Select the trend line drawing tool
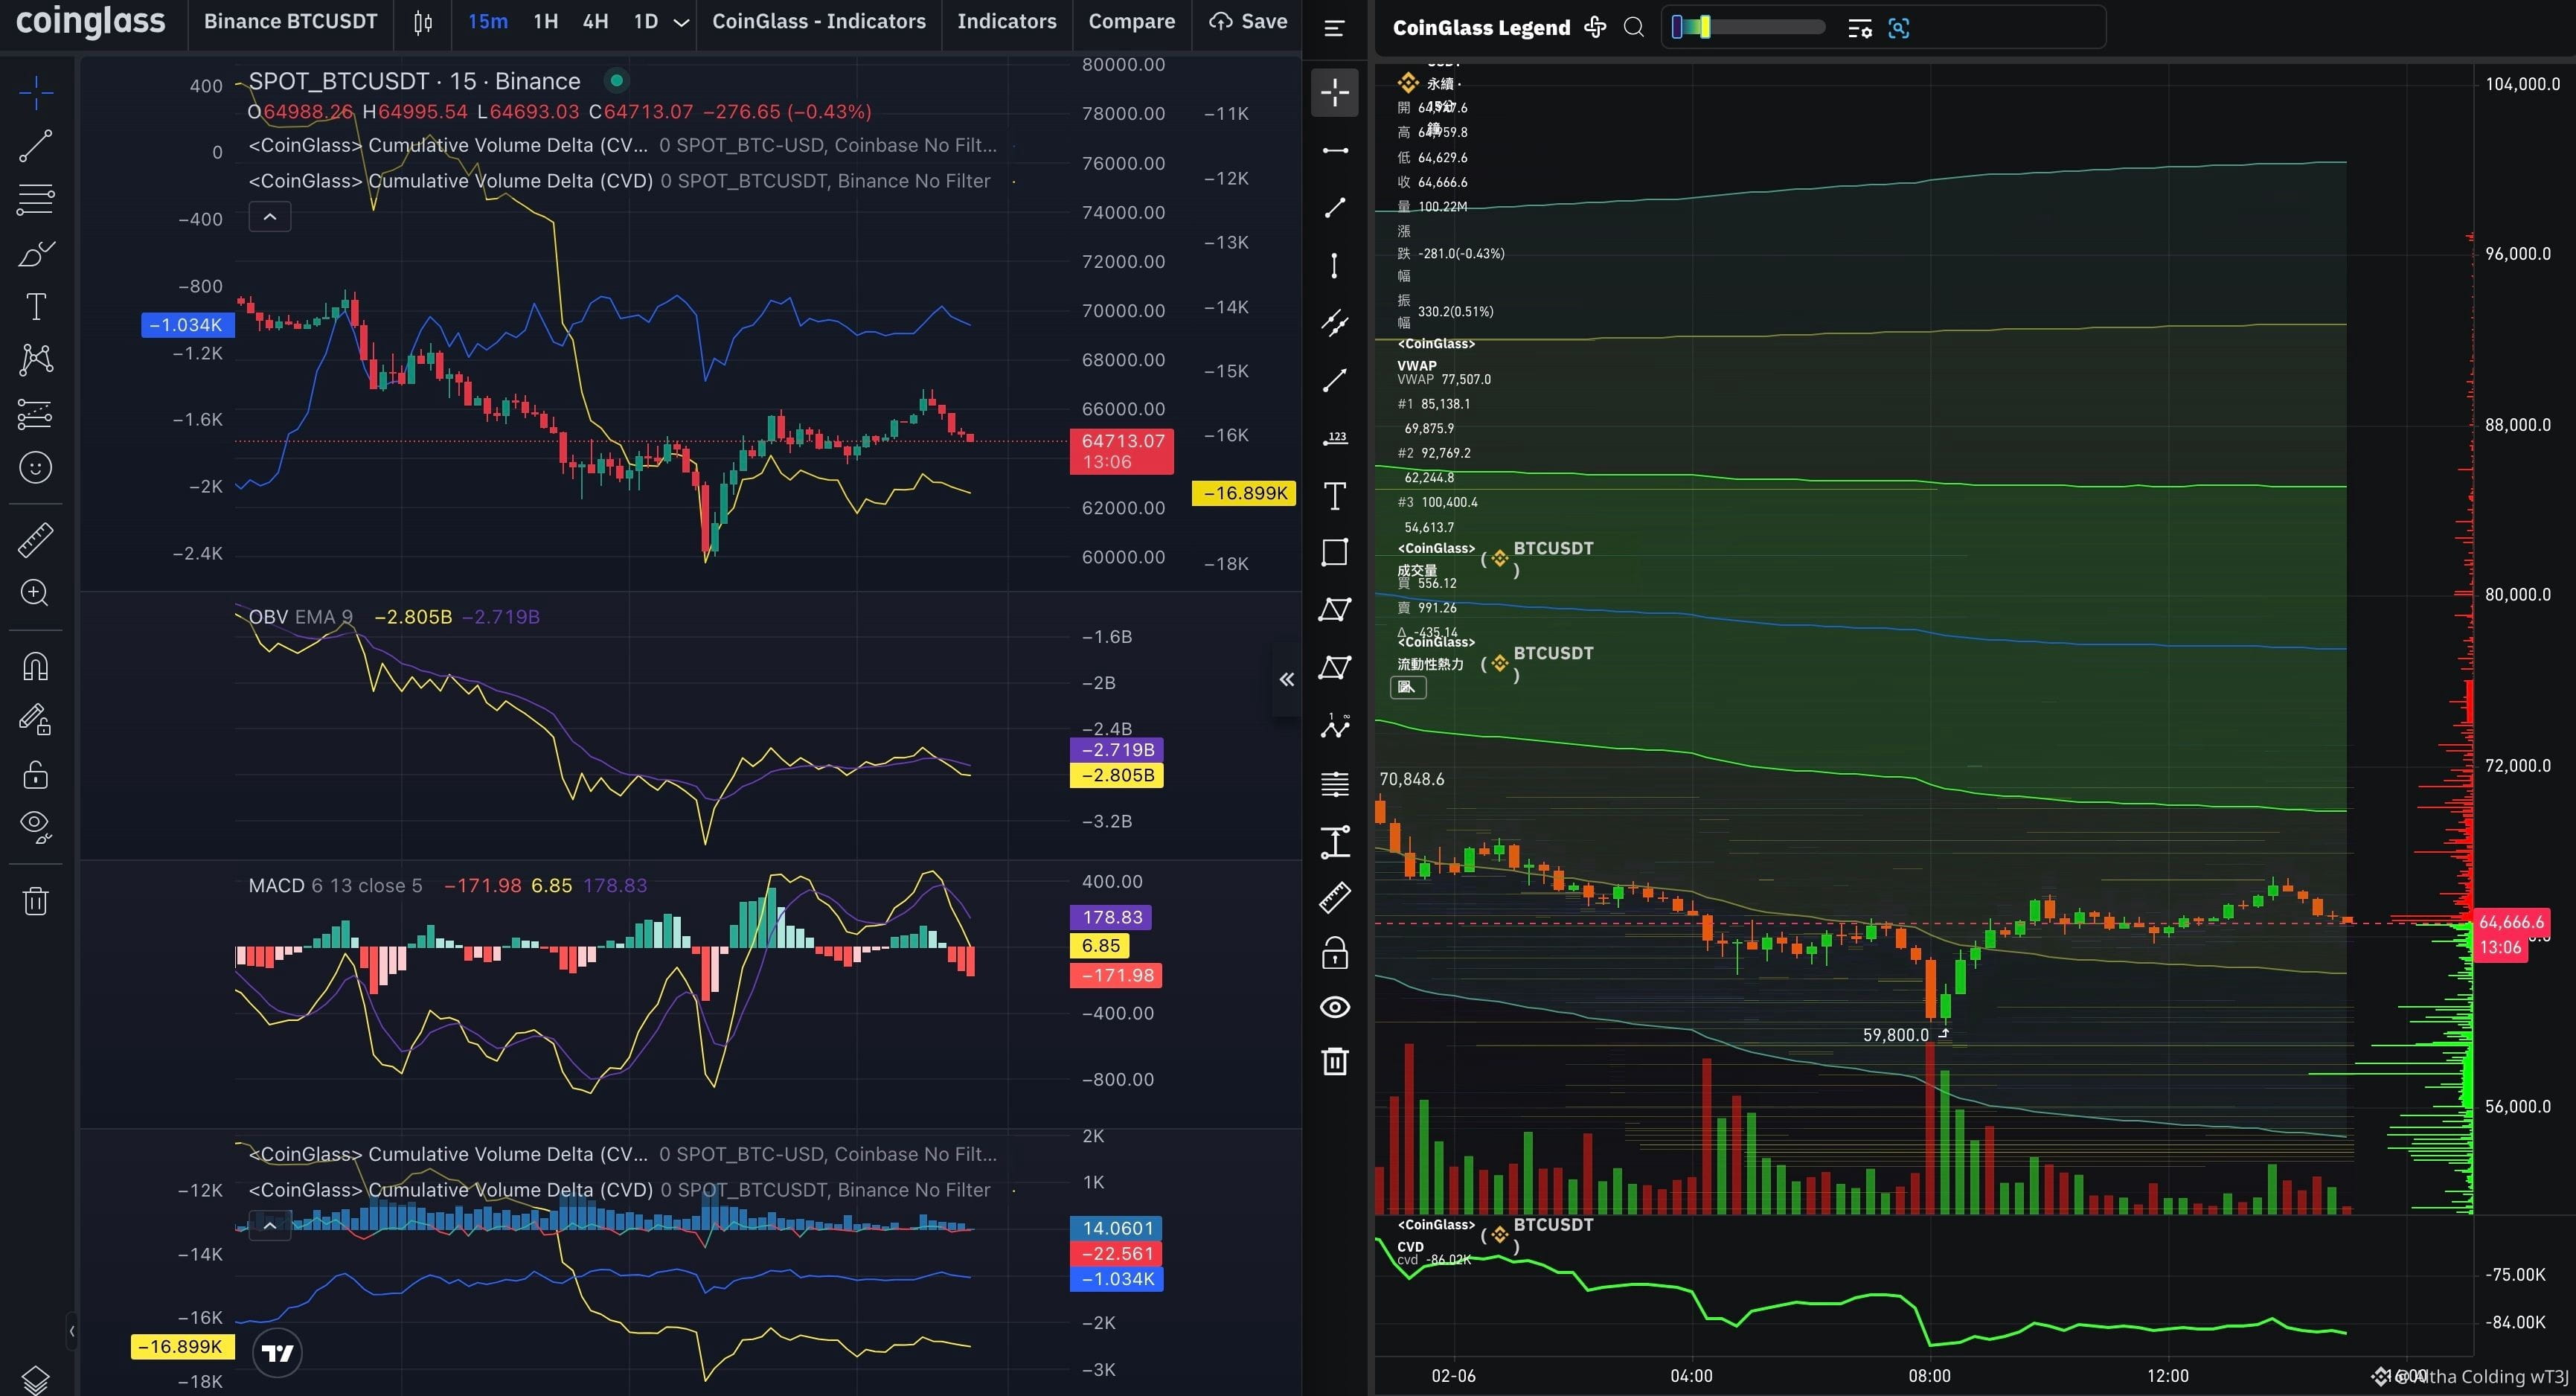The width and height of the screenshot is (2576, 1396). 36,146
